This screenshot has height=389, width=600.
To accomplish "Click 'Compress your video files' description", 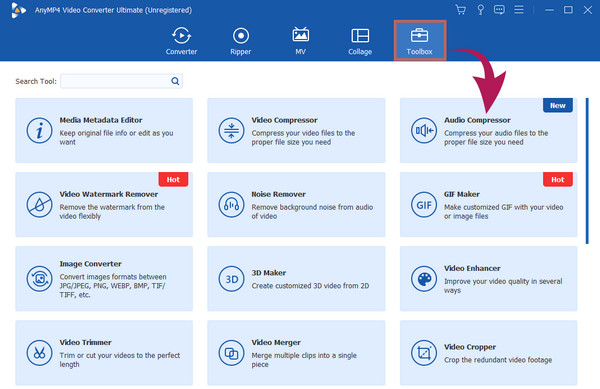I will tap(303, 137).
